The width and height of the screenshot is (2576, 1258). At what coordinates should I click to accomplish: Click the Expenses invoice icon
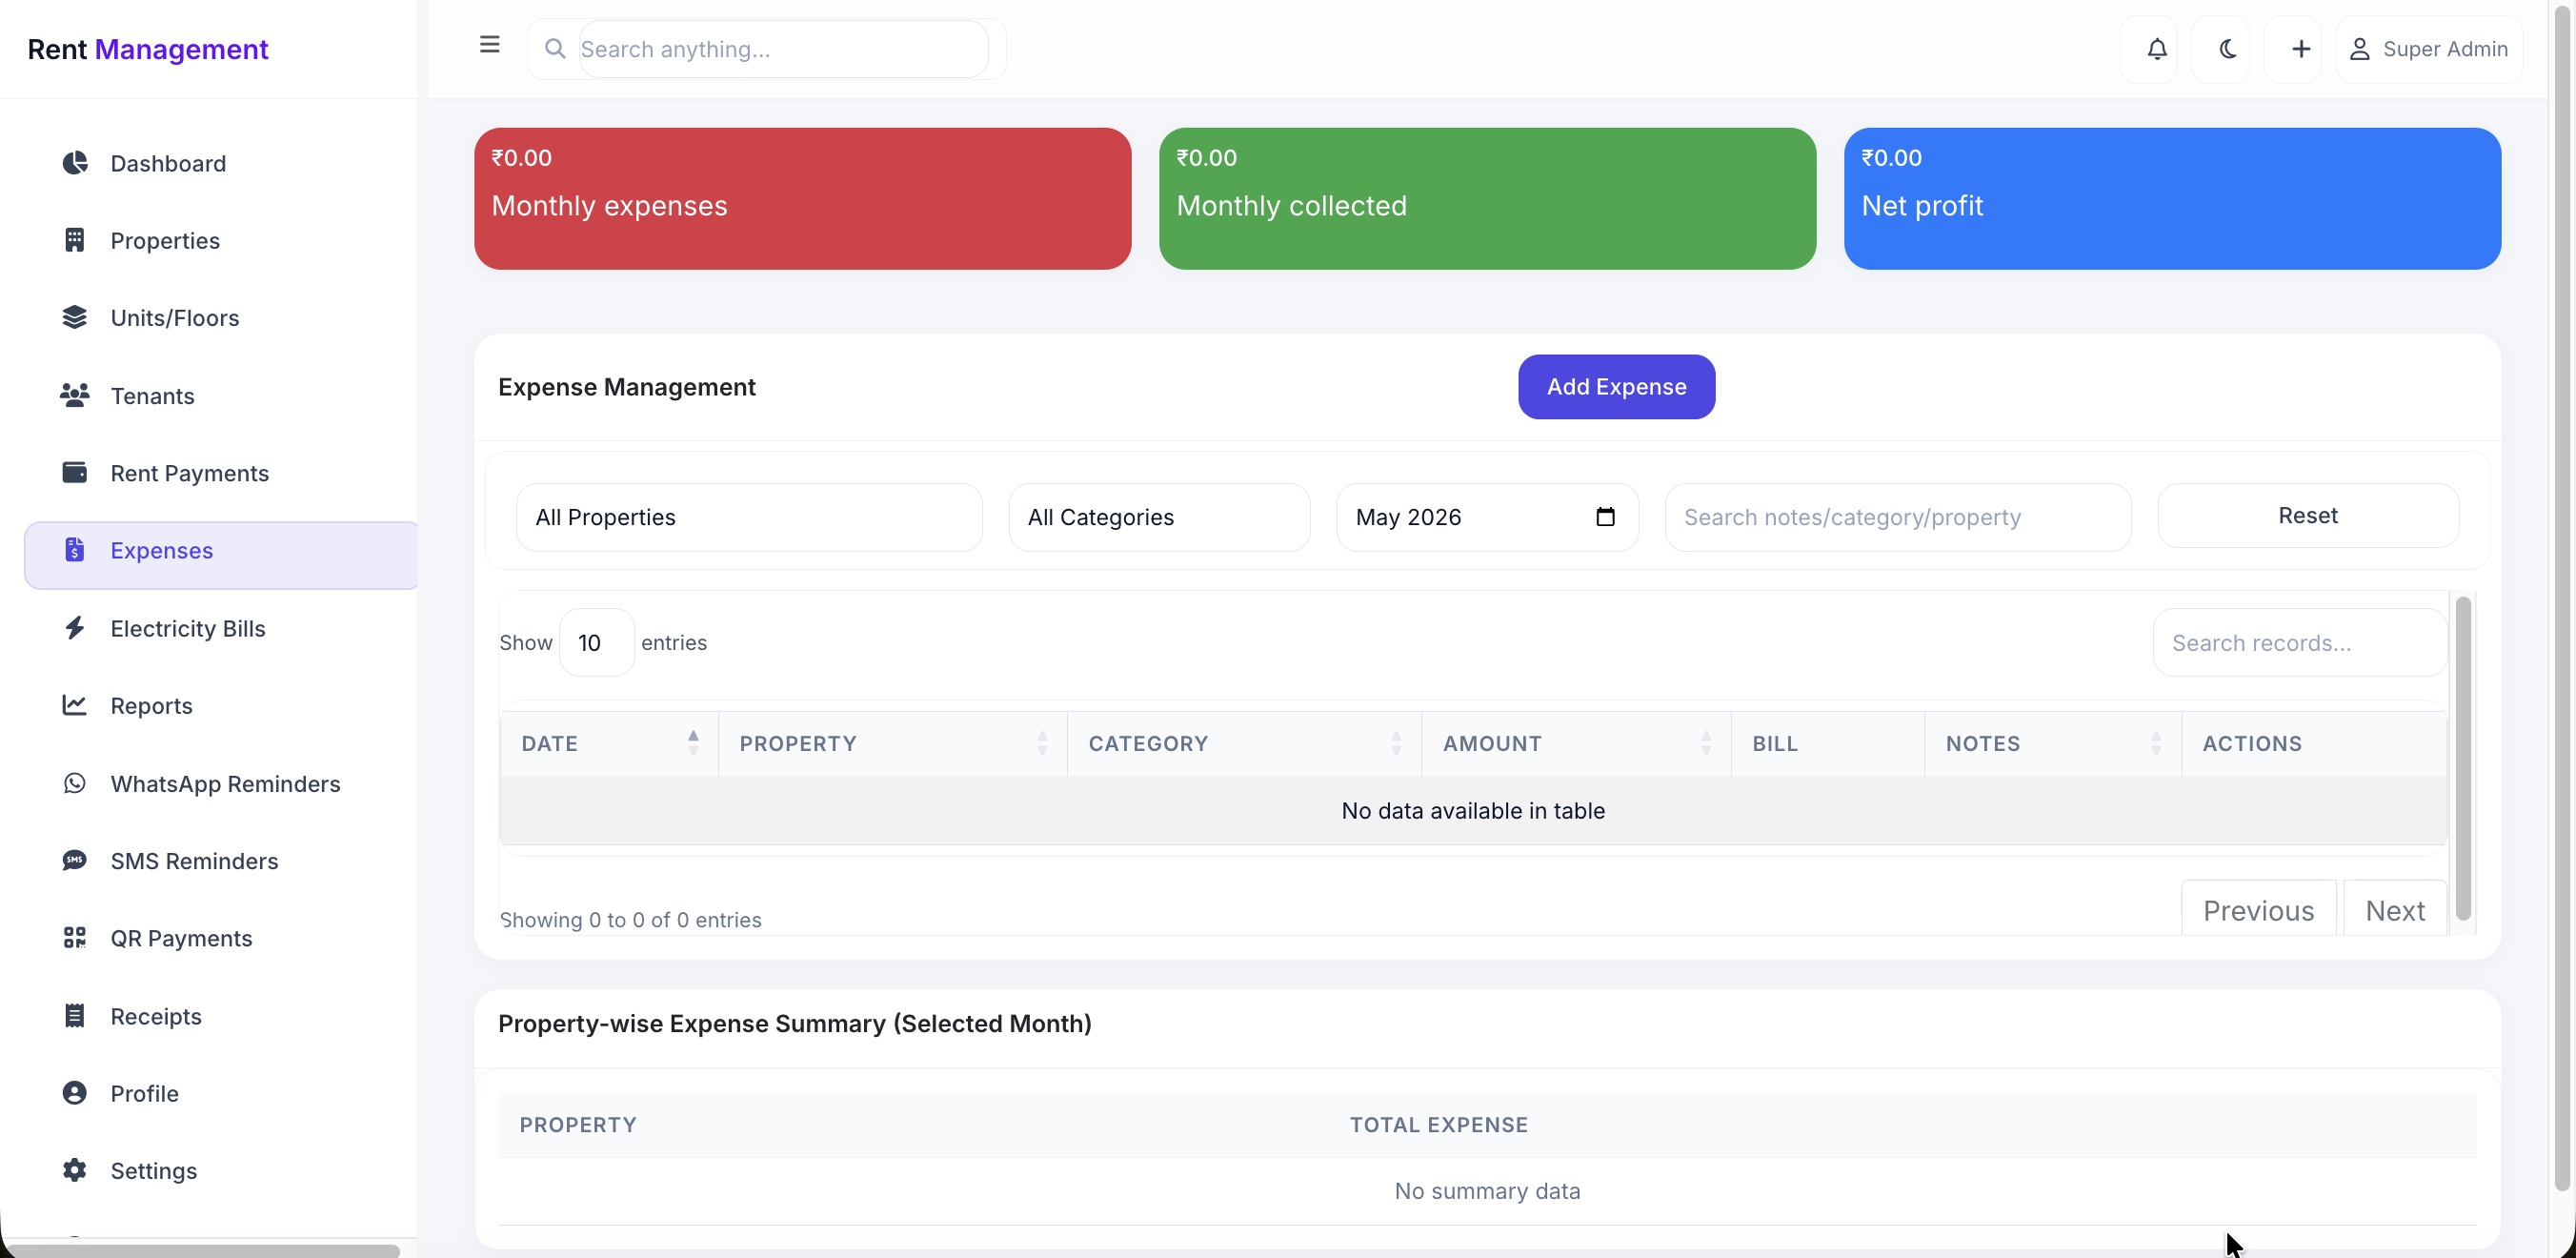[x=75, y=549]
